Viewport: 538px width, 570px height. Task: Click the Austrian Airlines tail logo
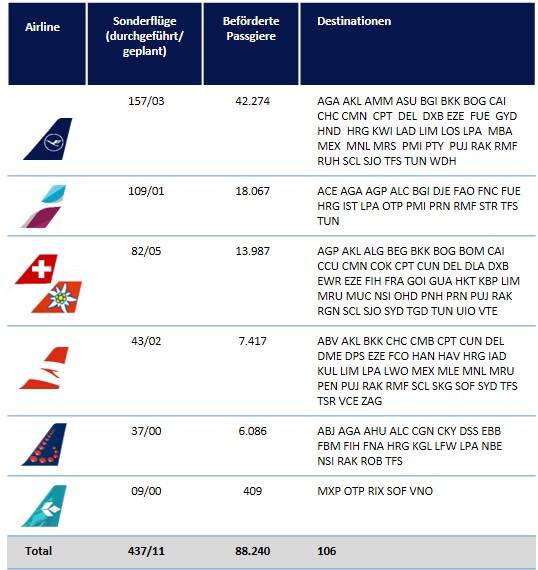pos(44,368)
